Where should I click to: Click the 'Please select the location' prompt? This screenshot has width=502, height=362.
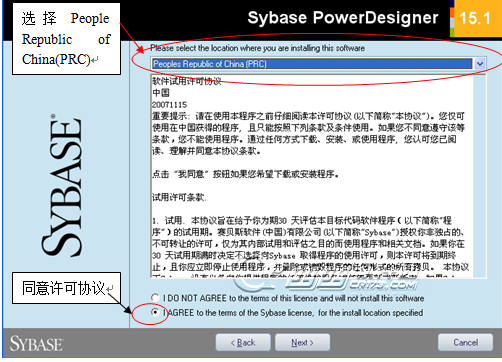coord(257,48)
